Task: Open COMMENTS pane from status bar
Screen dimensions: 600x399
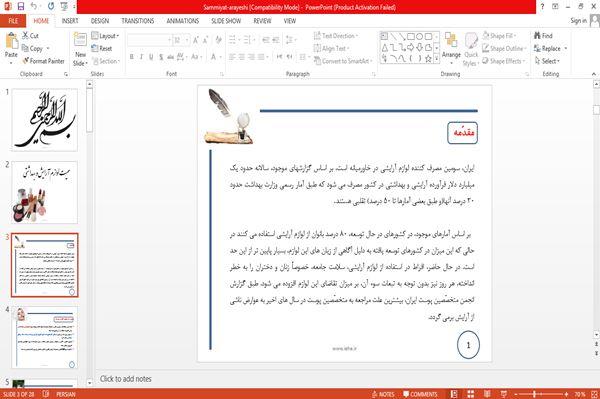Action: (x=420, y=394)
